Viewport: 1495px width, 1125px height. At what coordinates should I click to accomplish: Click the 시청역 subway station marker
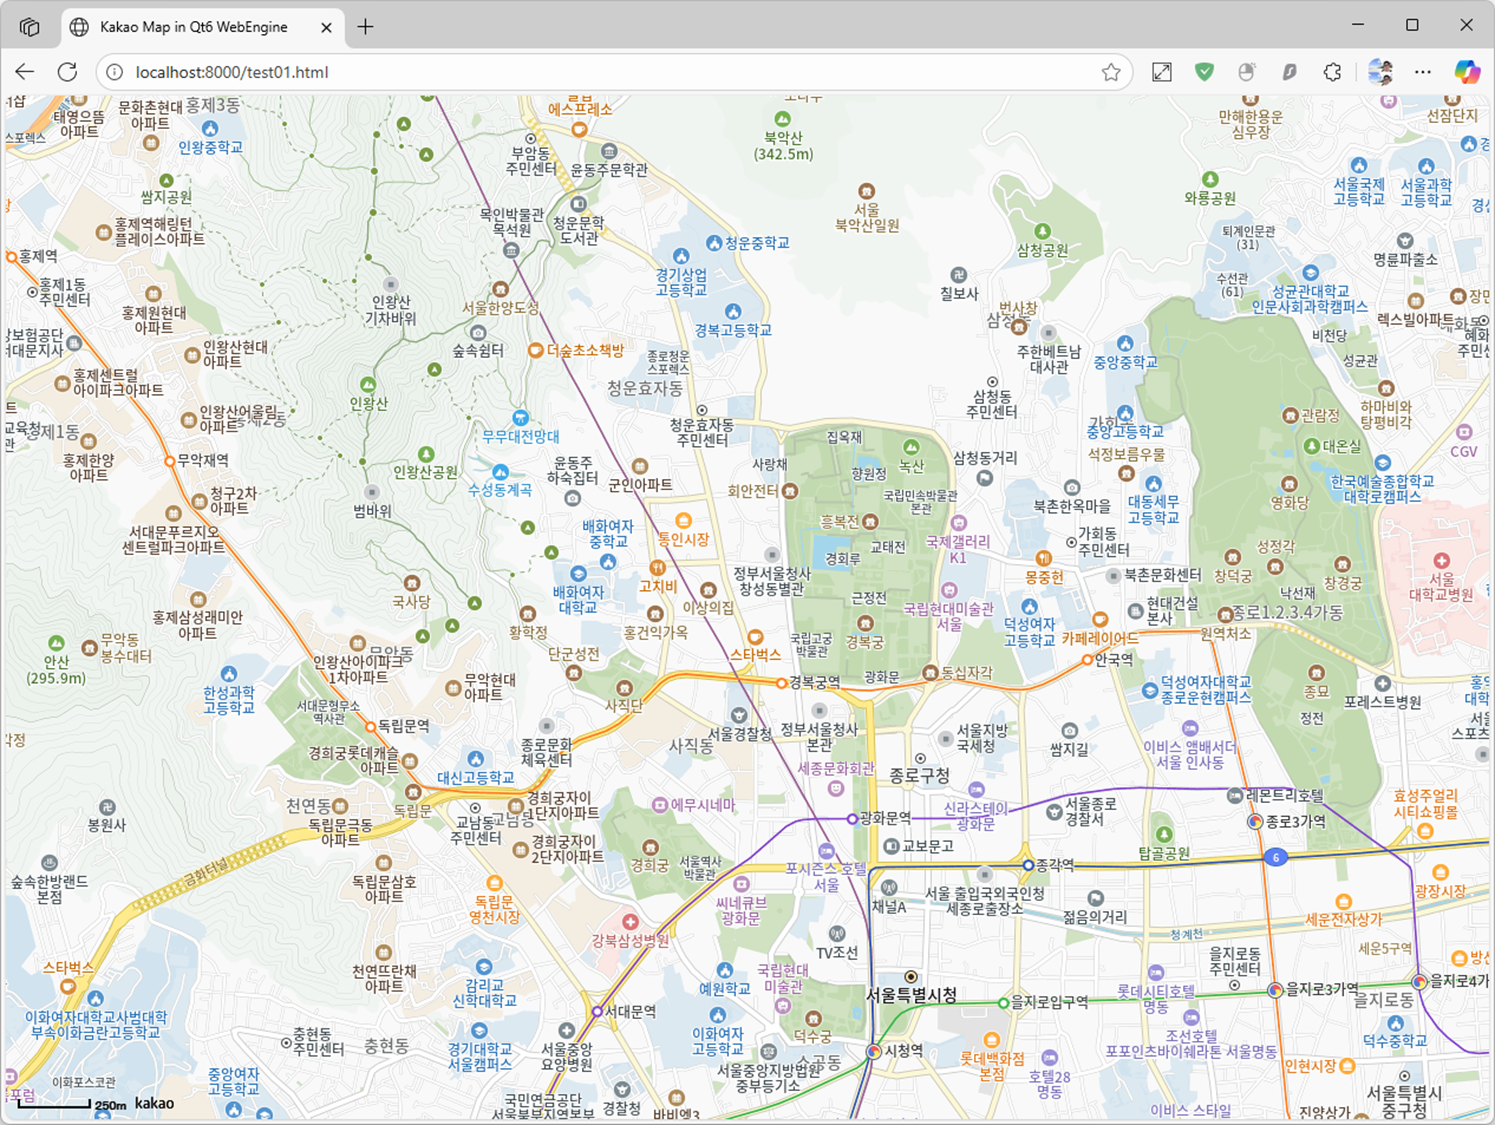tap(874, 1051)
